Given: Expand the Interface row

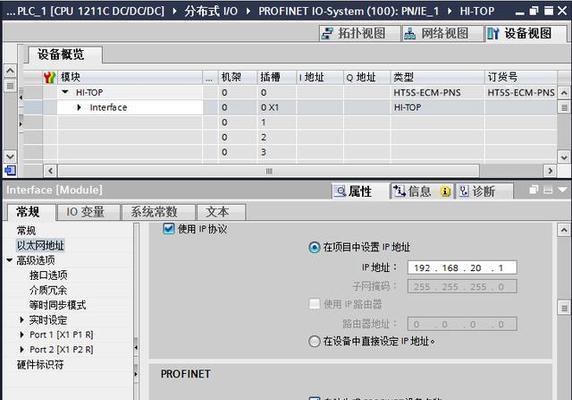Looking at the screenshot, I should click(79, 107).
